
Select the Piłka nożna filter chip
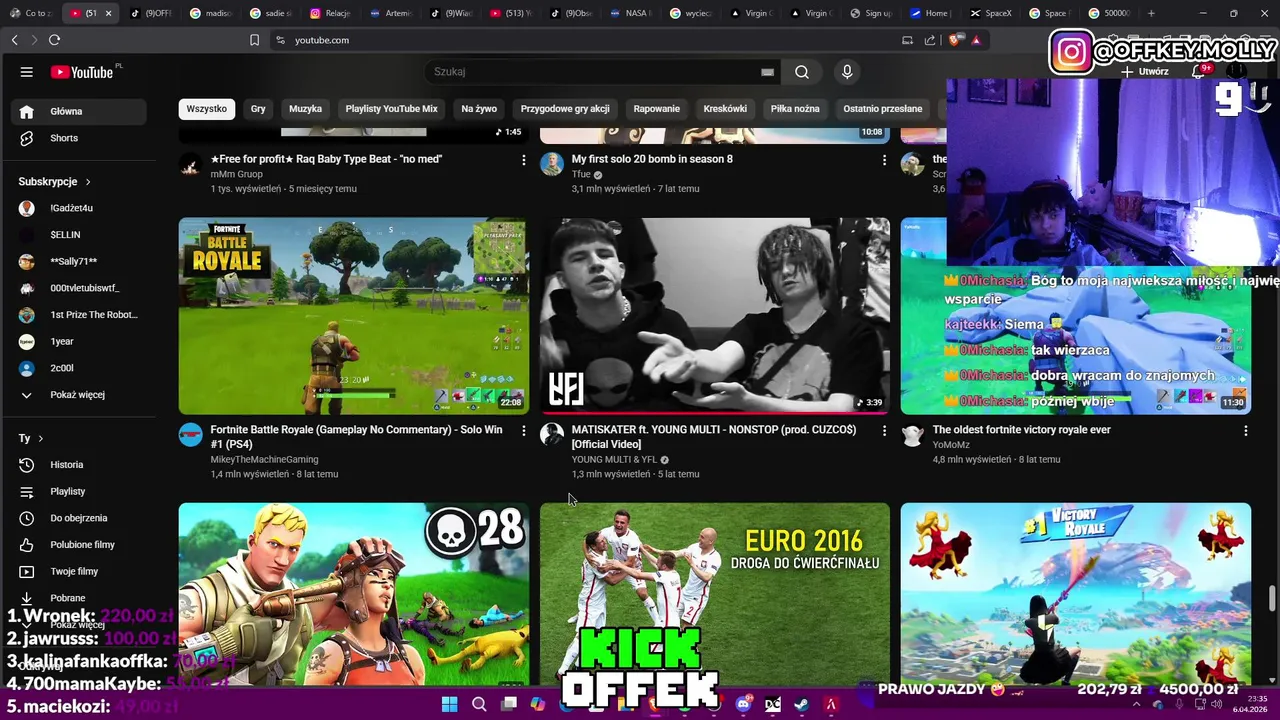795,109
